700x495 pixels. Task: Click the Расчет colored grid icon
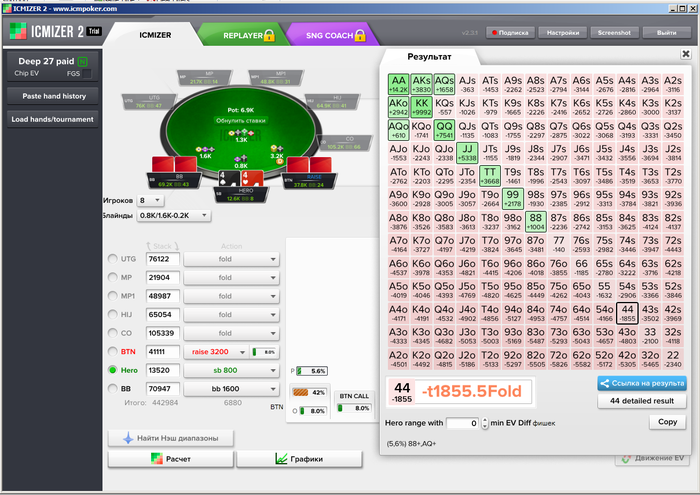point(157,459)
